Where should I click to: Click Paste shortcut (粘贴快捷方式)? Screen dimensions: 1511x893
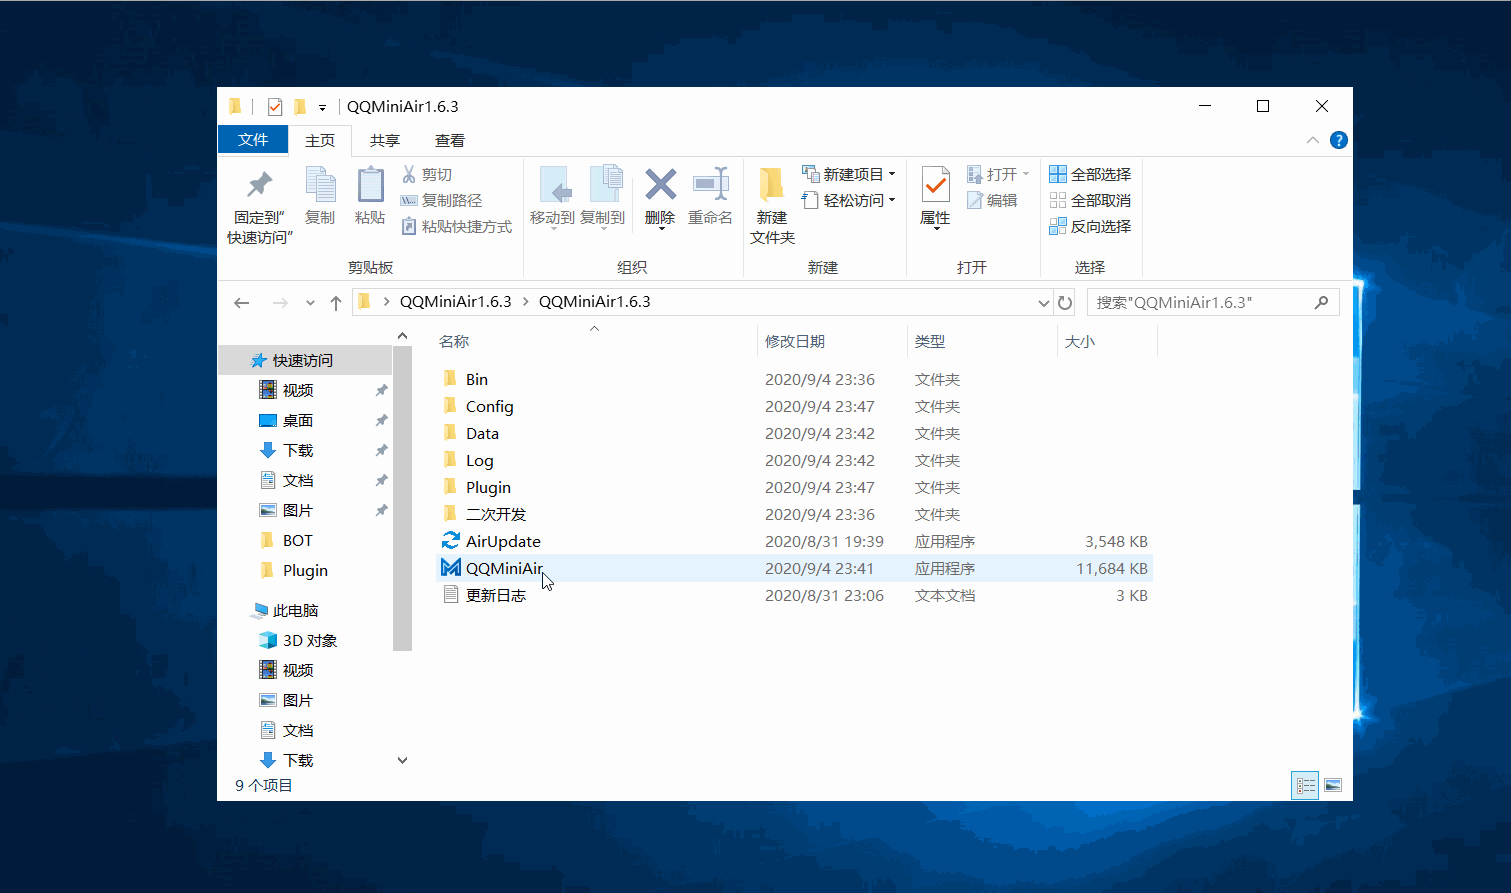coord(456,226)
